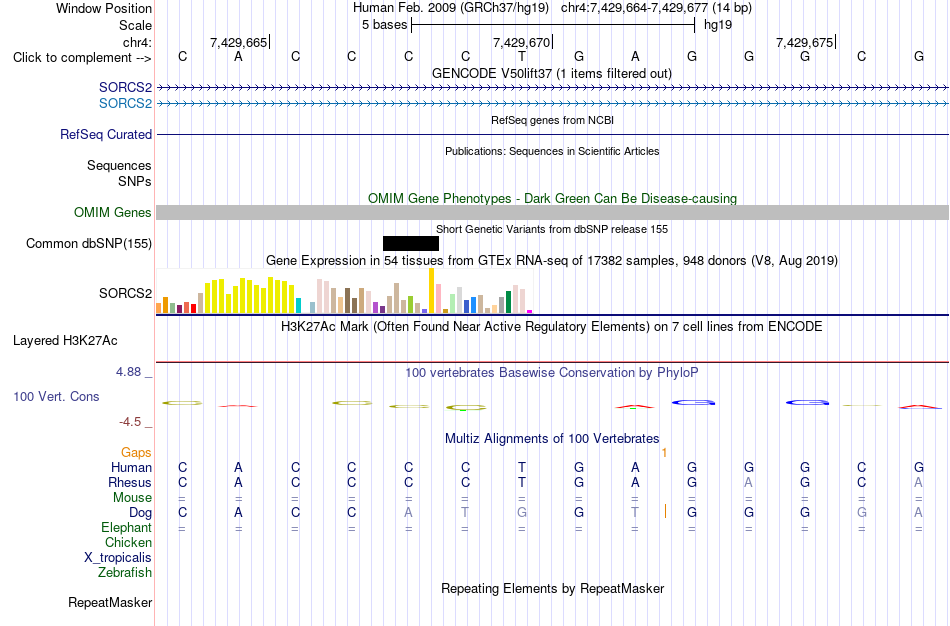This screenshot has width=950, height=626.
Task: Click the Layered H3K27Ac track label
Action: click(x=65, y=341)
